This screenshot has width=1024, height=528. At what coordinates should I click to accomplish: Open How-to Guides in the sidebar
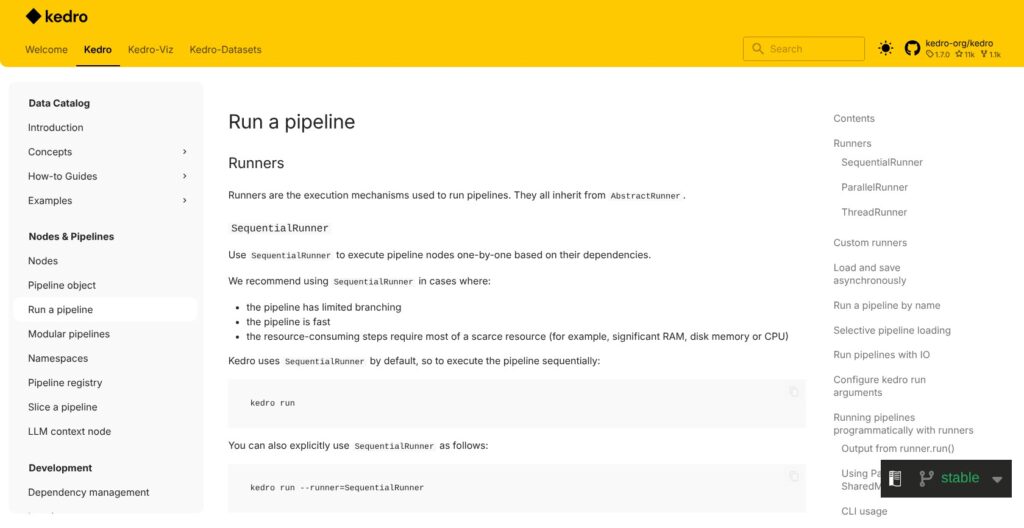click(62, 176)
